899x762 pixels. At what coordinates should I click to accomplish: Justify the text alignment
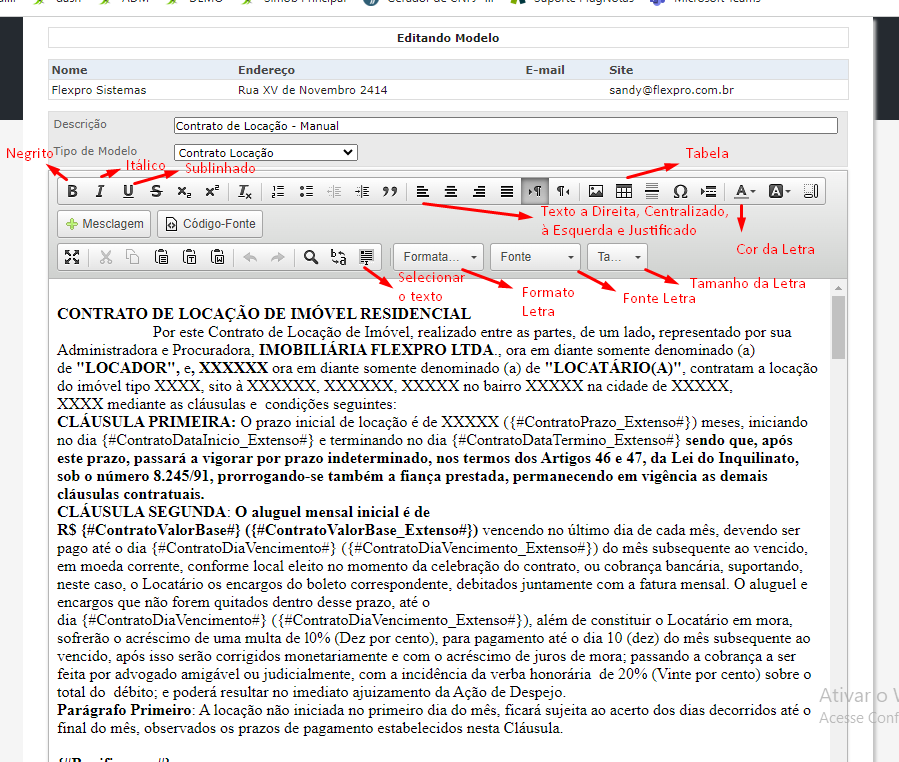507,192
